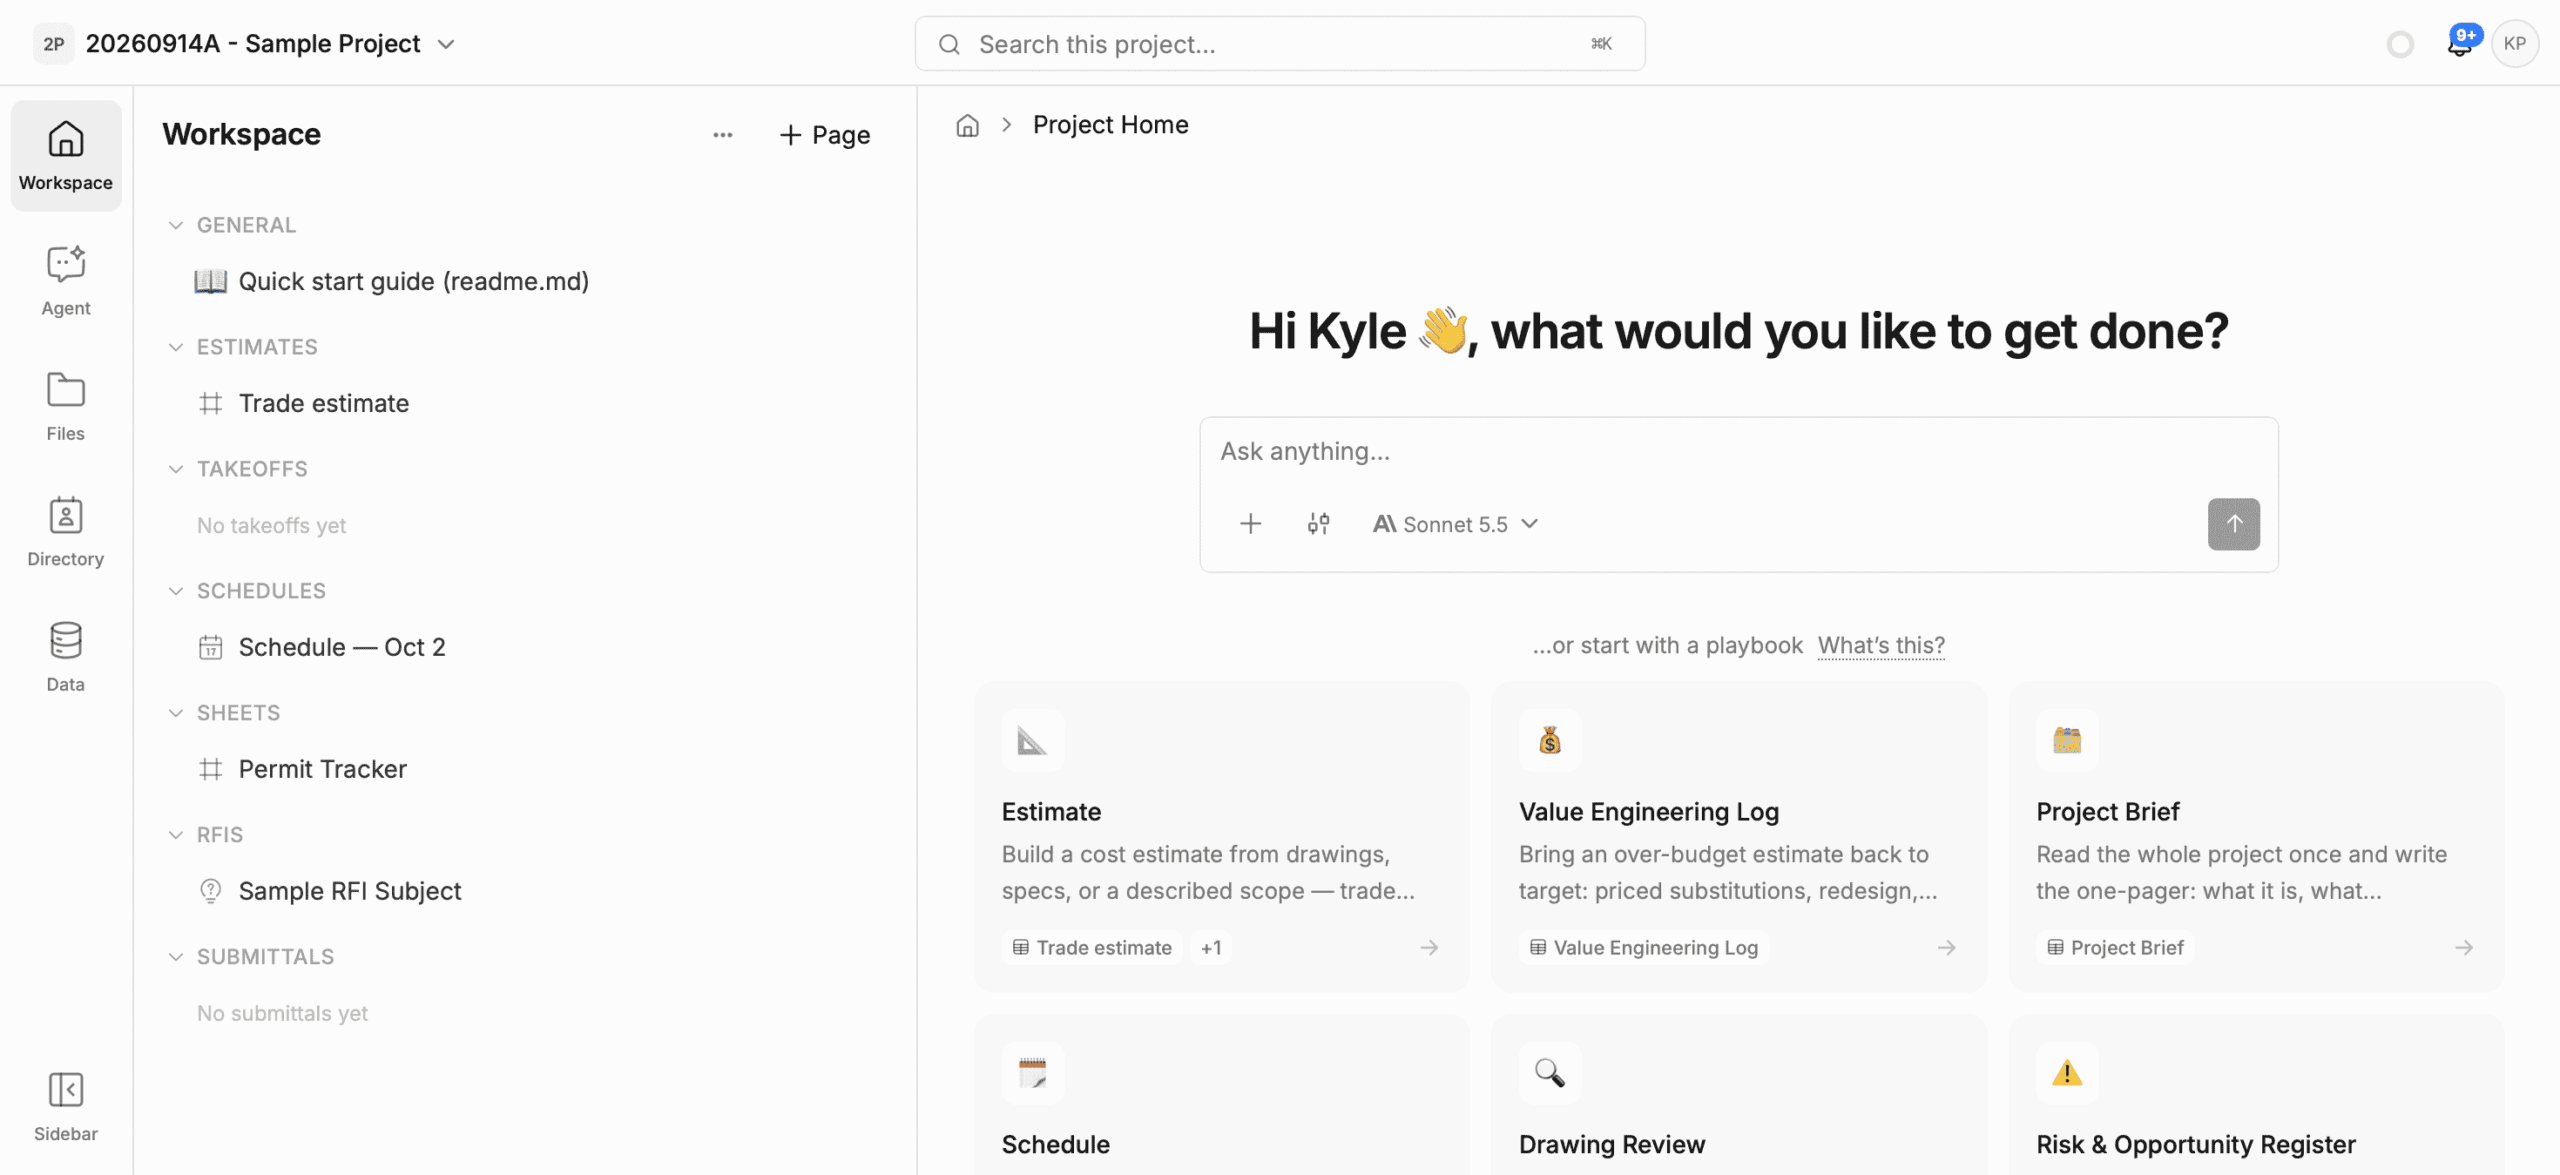Open the Files section in the left rail
Image resolution: width=2560 pixels, height=1175 pixels.
[65, 406]
